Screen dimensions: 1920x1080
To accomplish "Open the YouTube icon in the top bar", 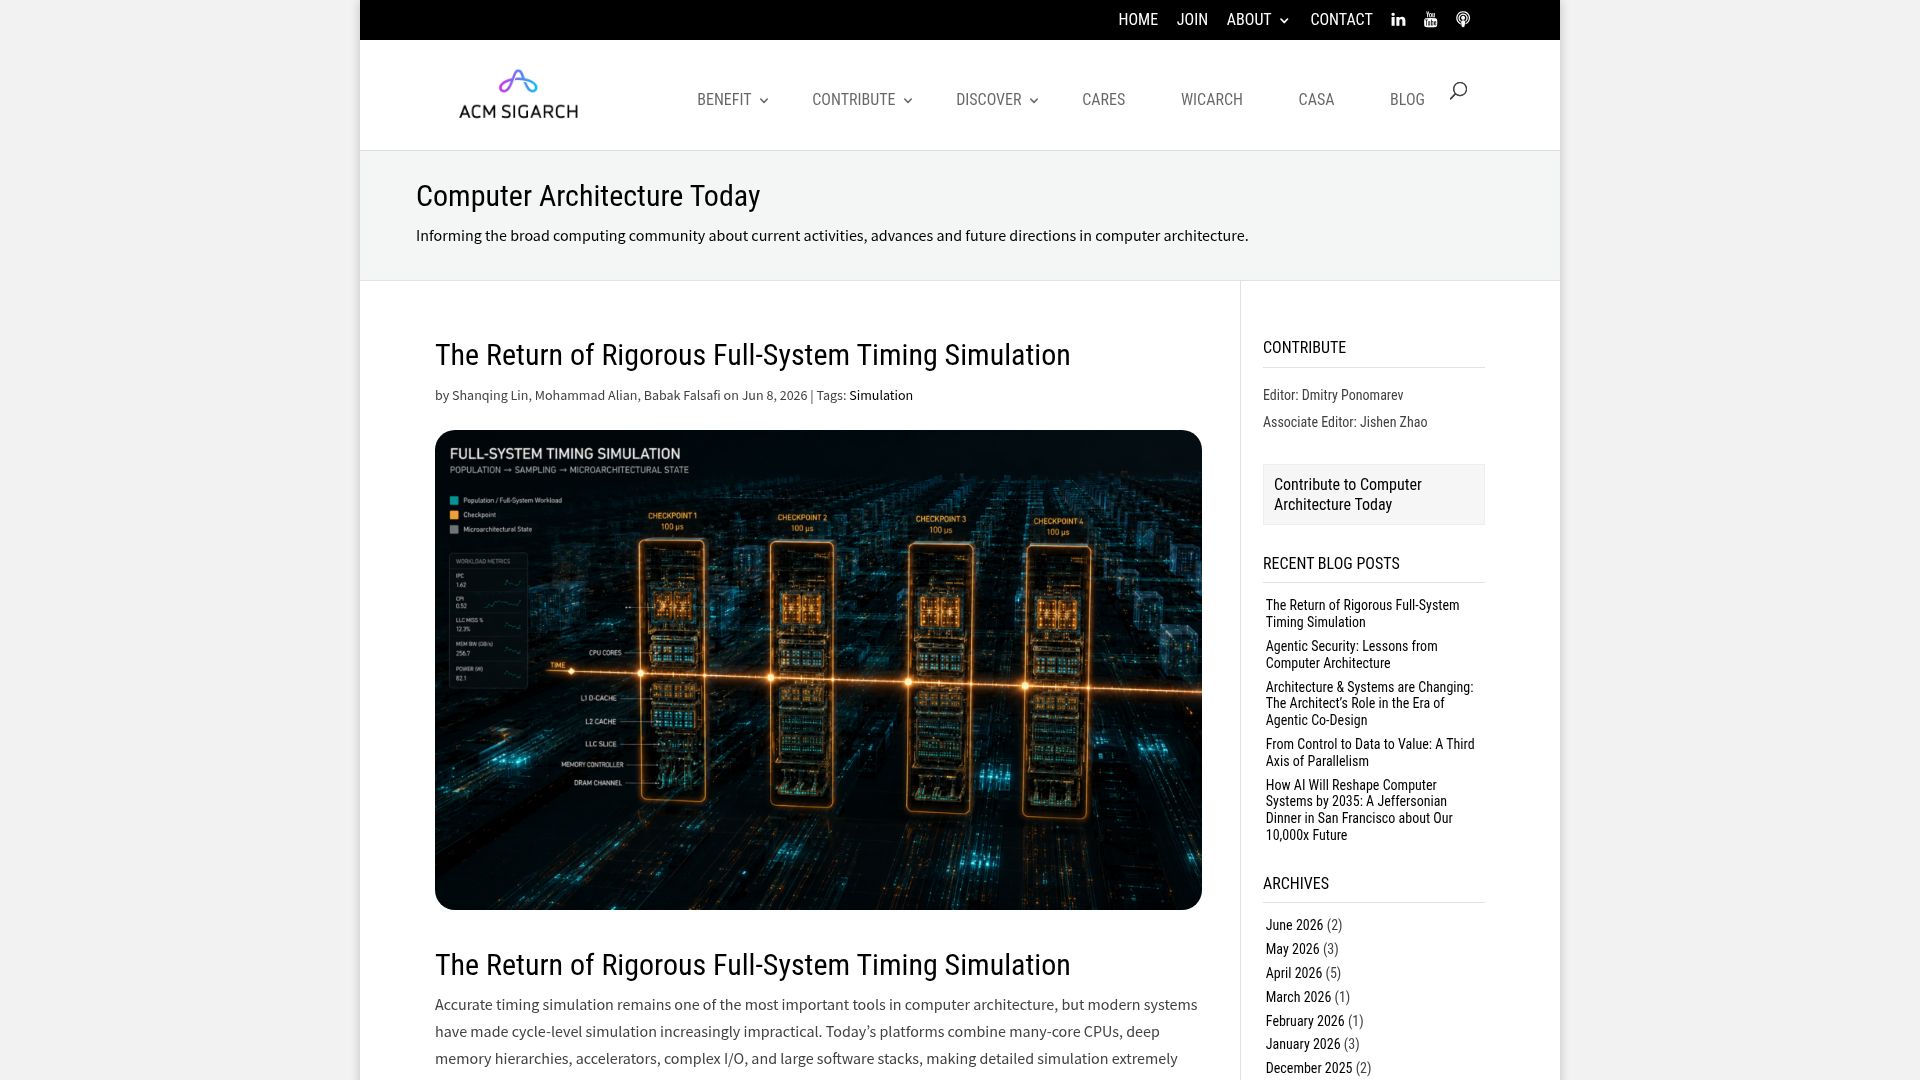I will coord(1431,20).
